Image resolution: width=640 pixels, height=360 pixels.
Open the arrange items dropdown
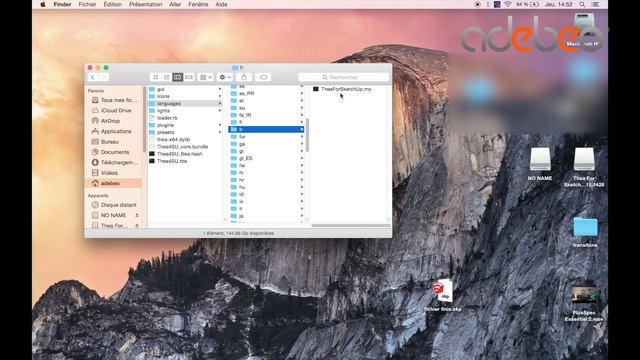point(206,77)
